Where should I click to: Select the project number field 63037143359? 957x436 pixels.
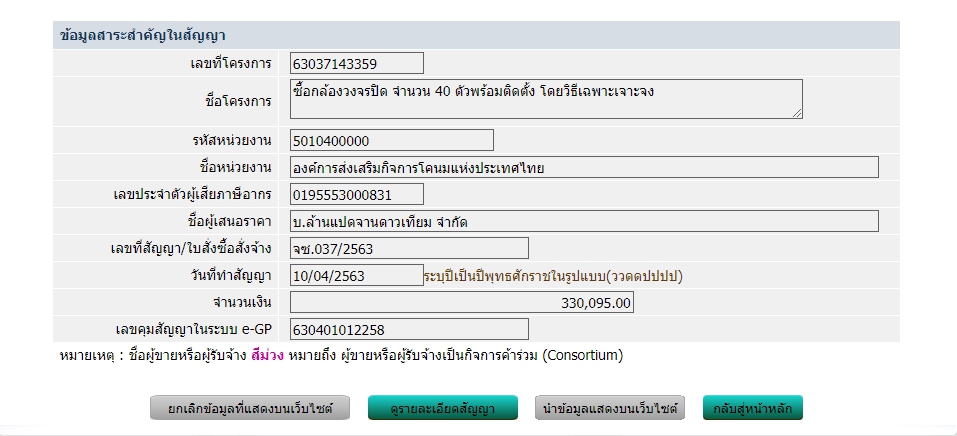click(x=356, y=63)
